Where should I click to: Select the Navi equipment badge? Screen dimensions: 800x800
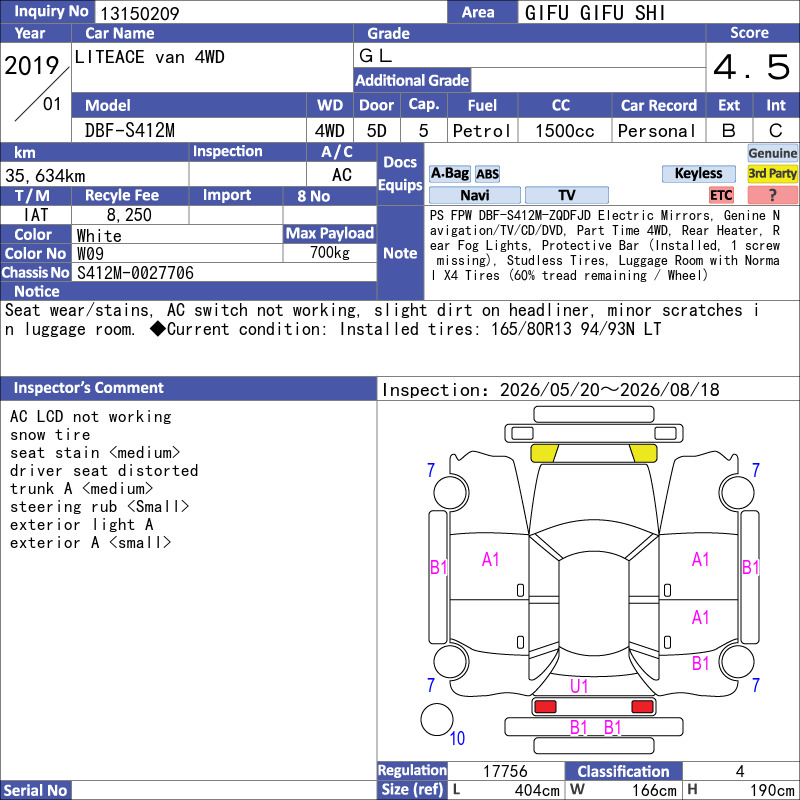[x=474, y=195]
